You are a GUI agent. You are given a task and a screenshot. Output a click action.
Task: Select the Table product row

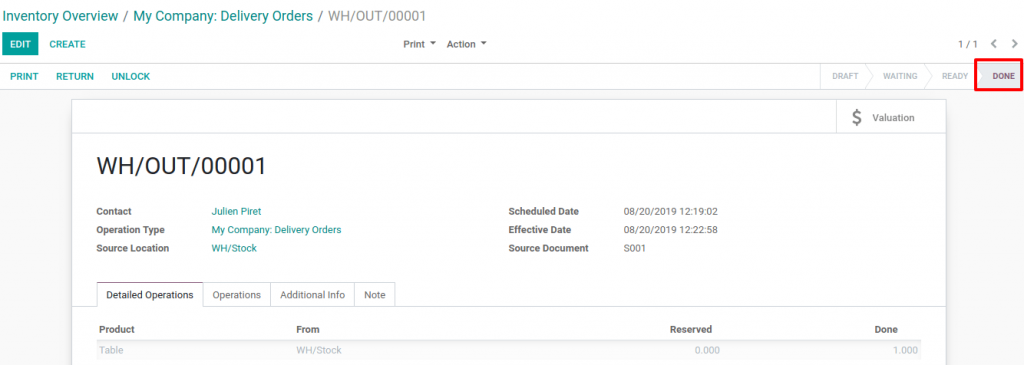pyautogui.click(x=509, y=350)
